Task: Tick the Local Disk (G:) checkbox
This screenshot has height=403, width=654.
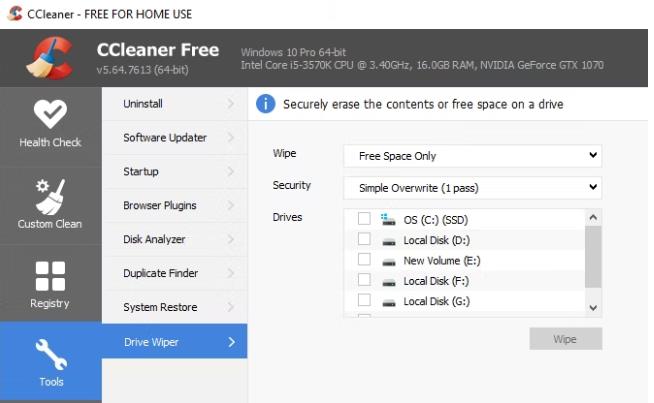Action: (364, 302)
